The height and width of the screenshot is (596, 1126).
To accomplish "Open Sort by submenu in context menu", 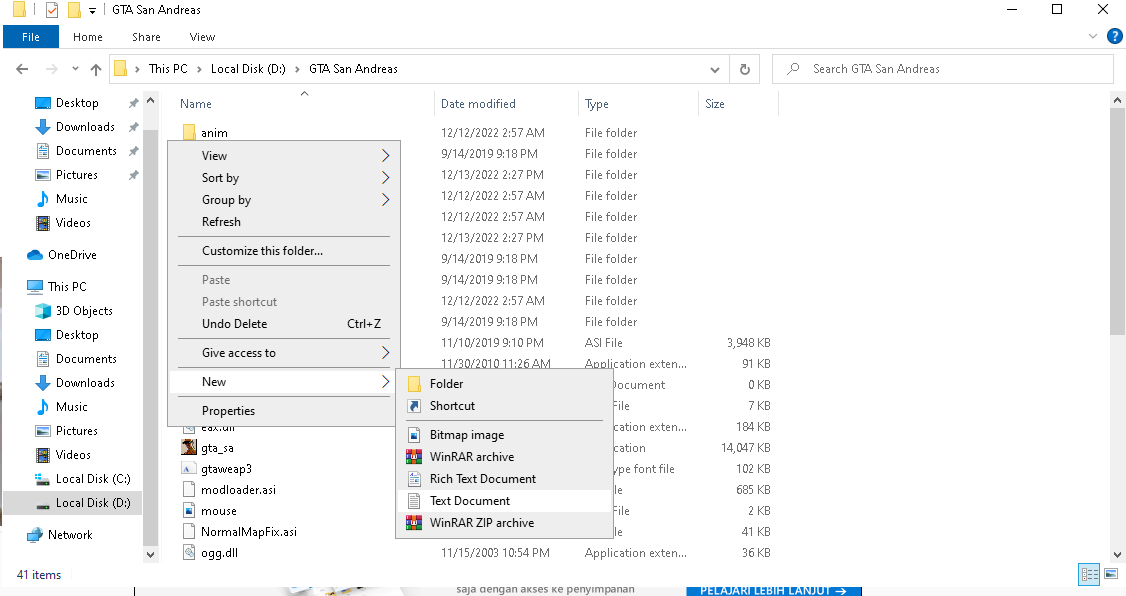I will (284, 177).
